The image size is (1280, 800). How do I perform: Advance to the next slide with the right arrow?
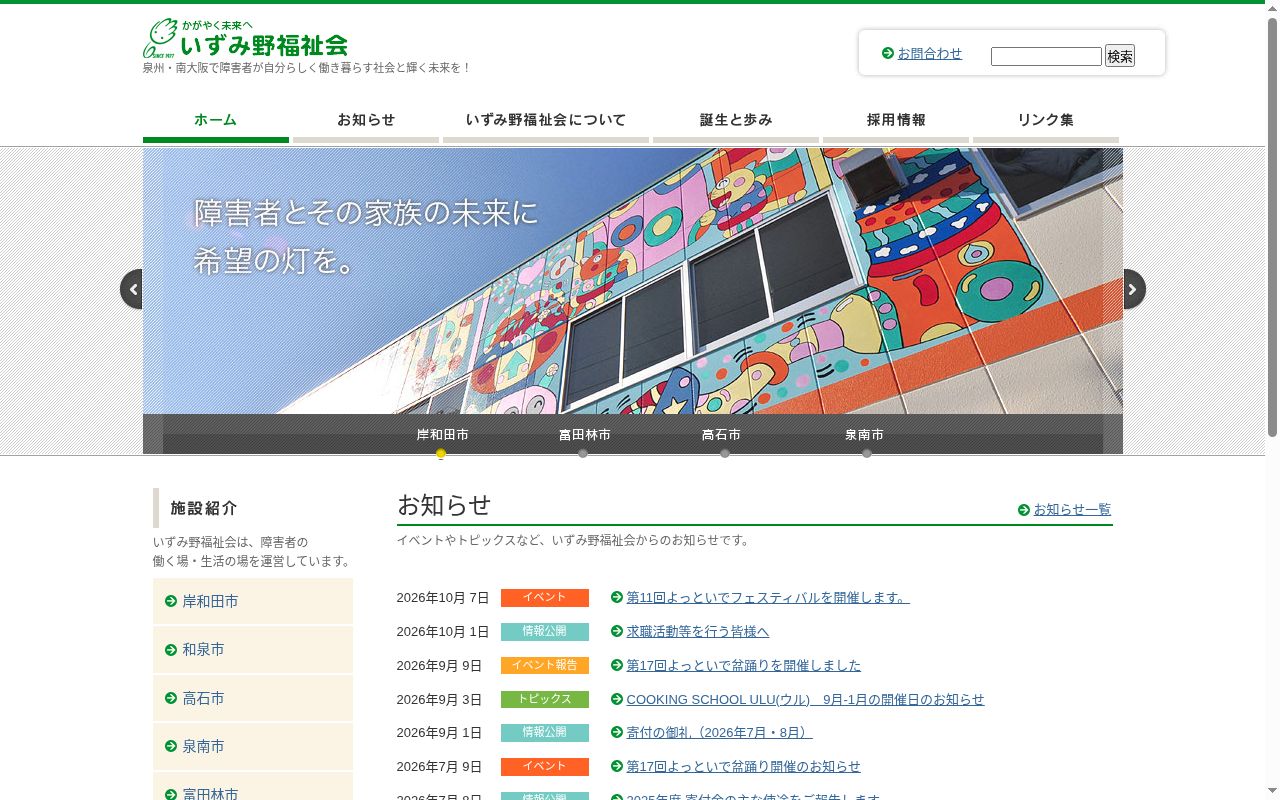tap(1134, 289)
